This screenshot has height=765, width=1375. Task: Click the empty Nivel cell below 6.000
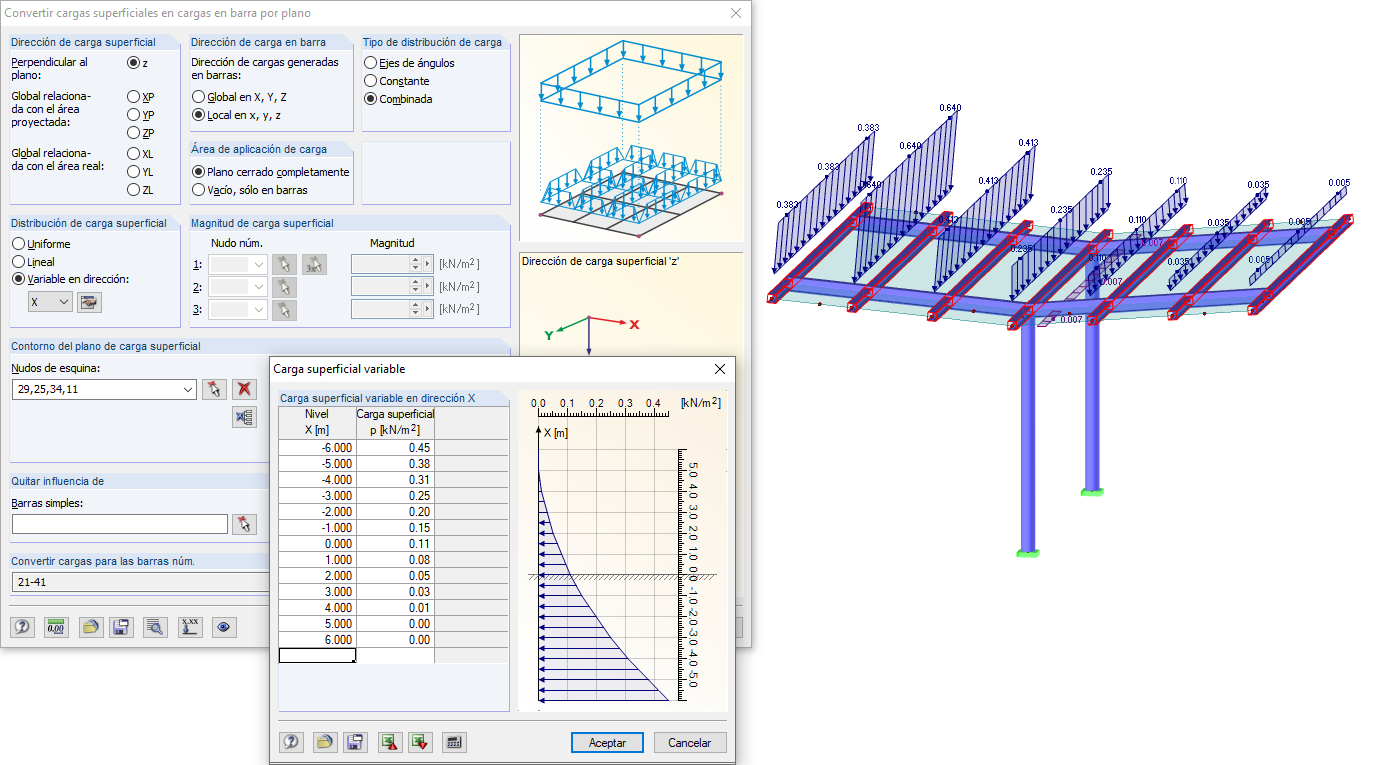[x=317, y=656]
